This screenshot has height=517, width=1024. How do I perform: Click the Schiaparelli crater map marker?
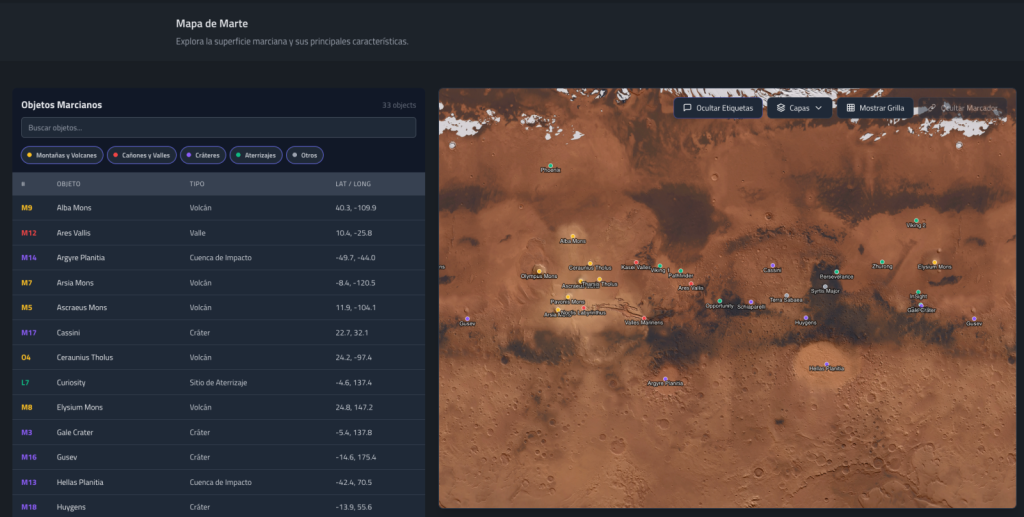coord(751,302)
